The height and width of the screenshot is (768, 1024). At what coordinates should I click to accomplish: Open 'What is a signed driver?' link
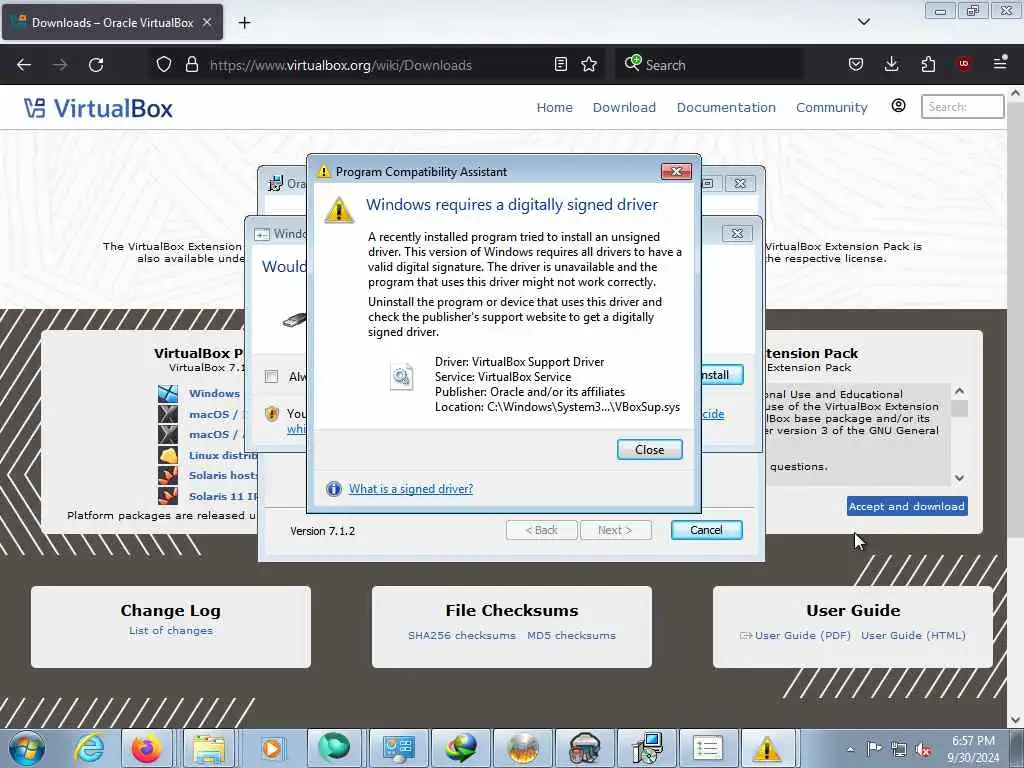tap(411, 488)
